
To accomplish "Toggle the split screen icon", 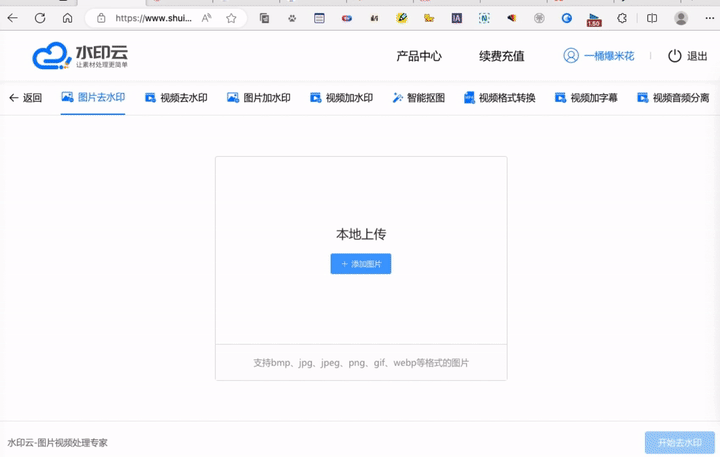I will (652, 18).
